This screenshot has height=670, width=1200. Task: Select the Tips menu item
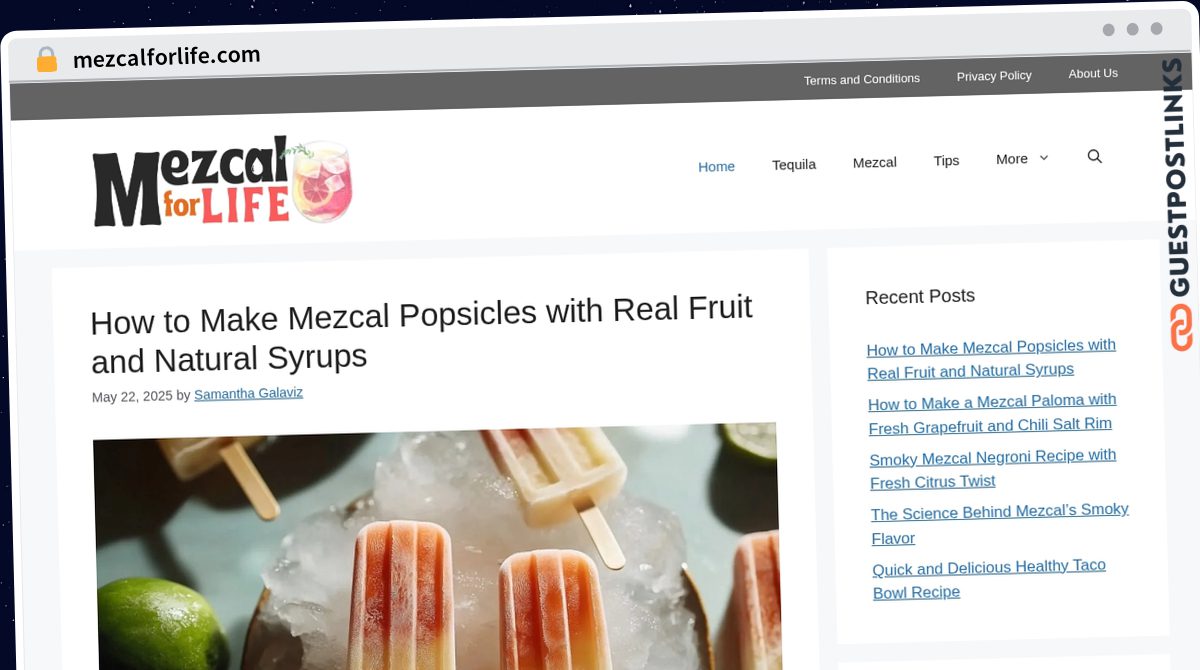(946, 160)
